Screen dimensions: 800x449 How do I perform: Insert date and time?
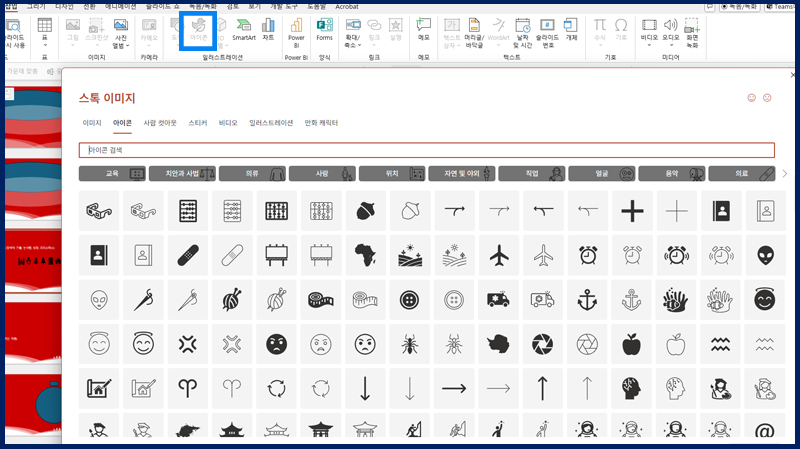tap(522, 33)
